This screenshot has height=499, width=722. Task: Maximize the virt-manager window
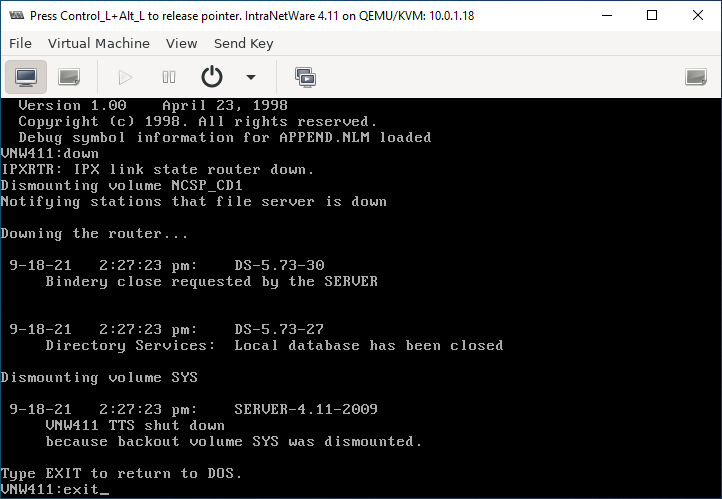pos(652,15)
